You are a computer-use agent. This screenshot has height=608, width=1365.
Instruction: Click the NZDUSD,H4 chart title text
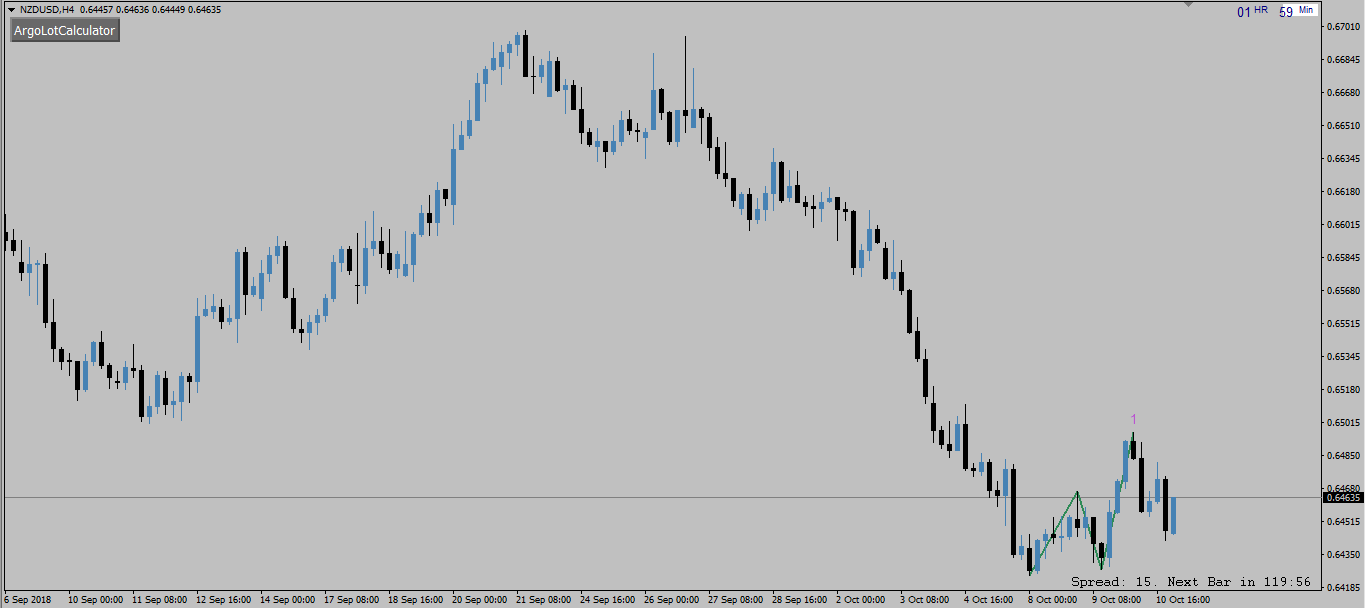tap(47, 9)
